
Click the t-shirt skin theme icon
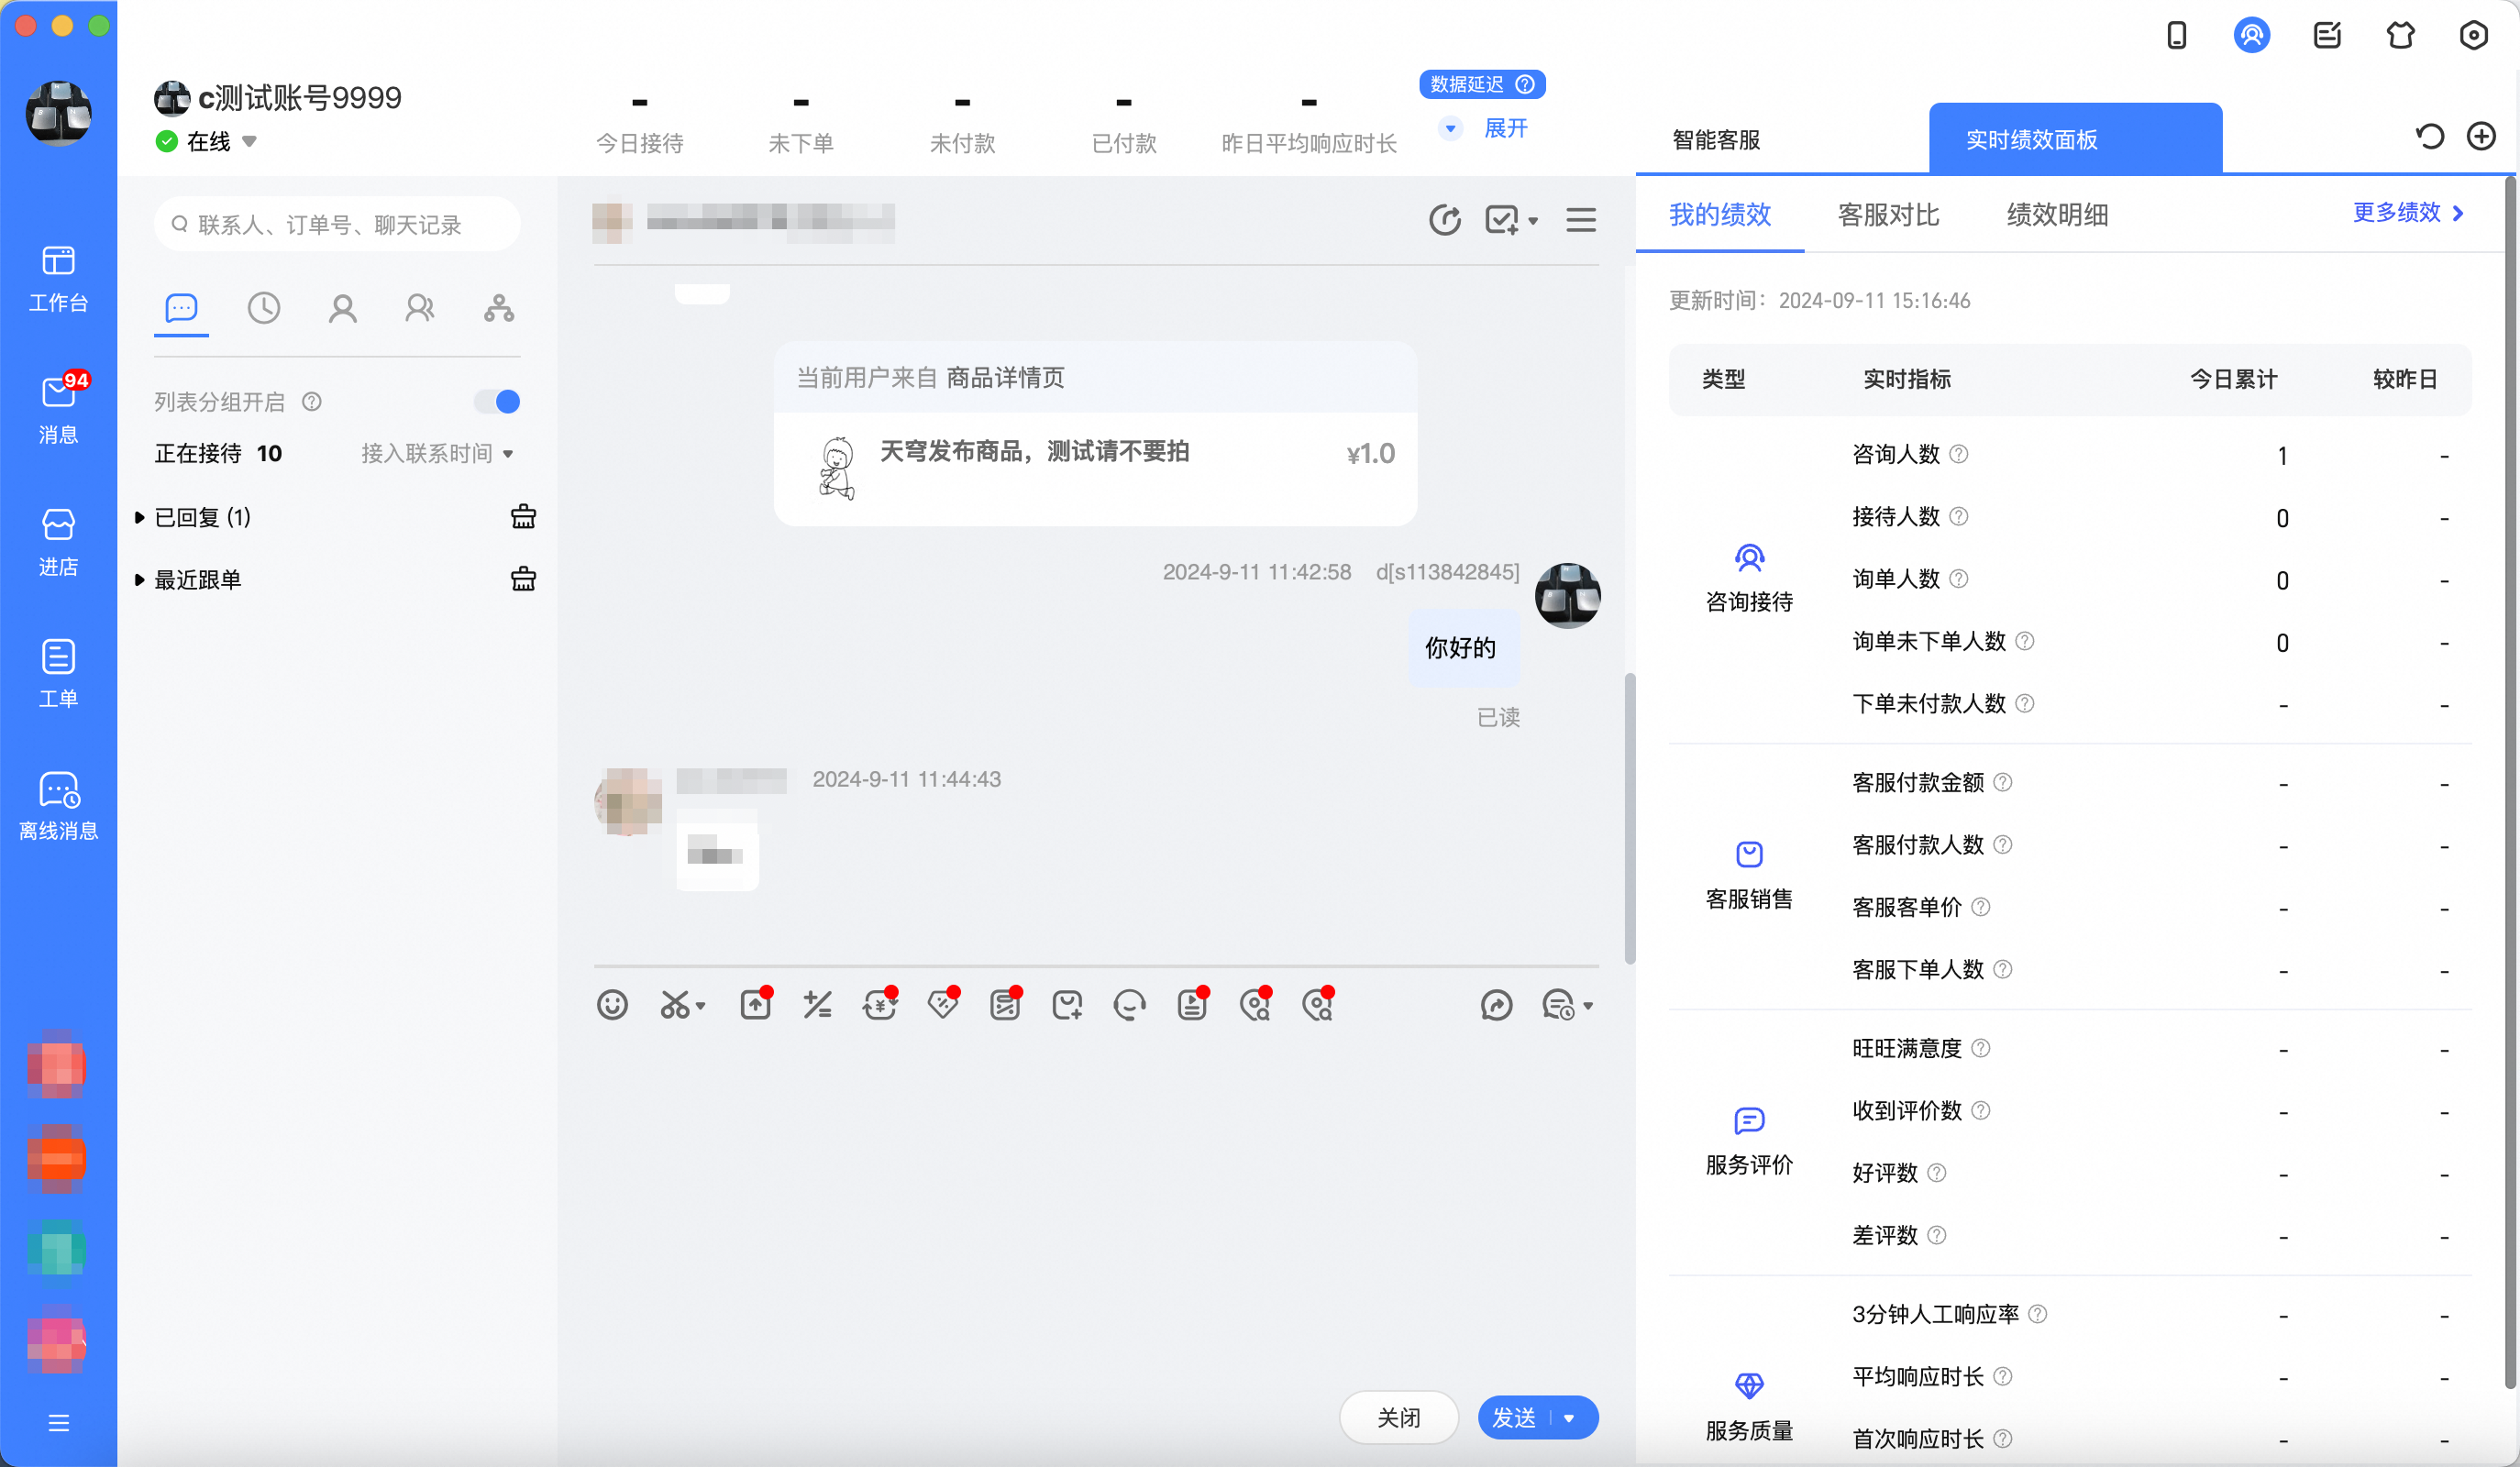(2401, 35)
